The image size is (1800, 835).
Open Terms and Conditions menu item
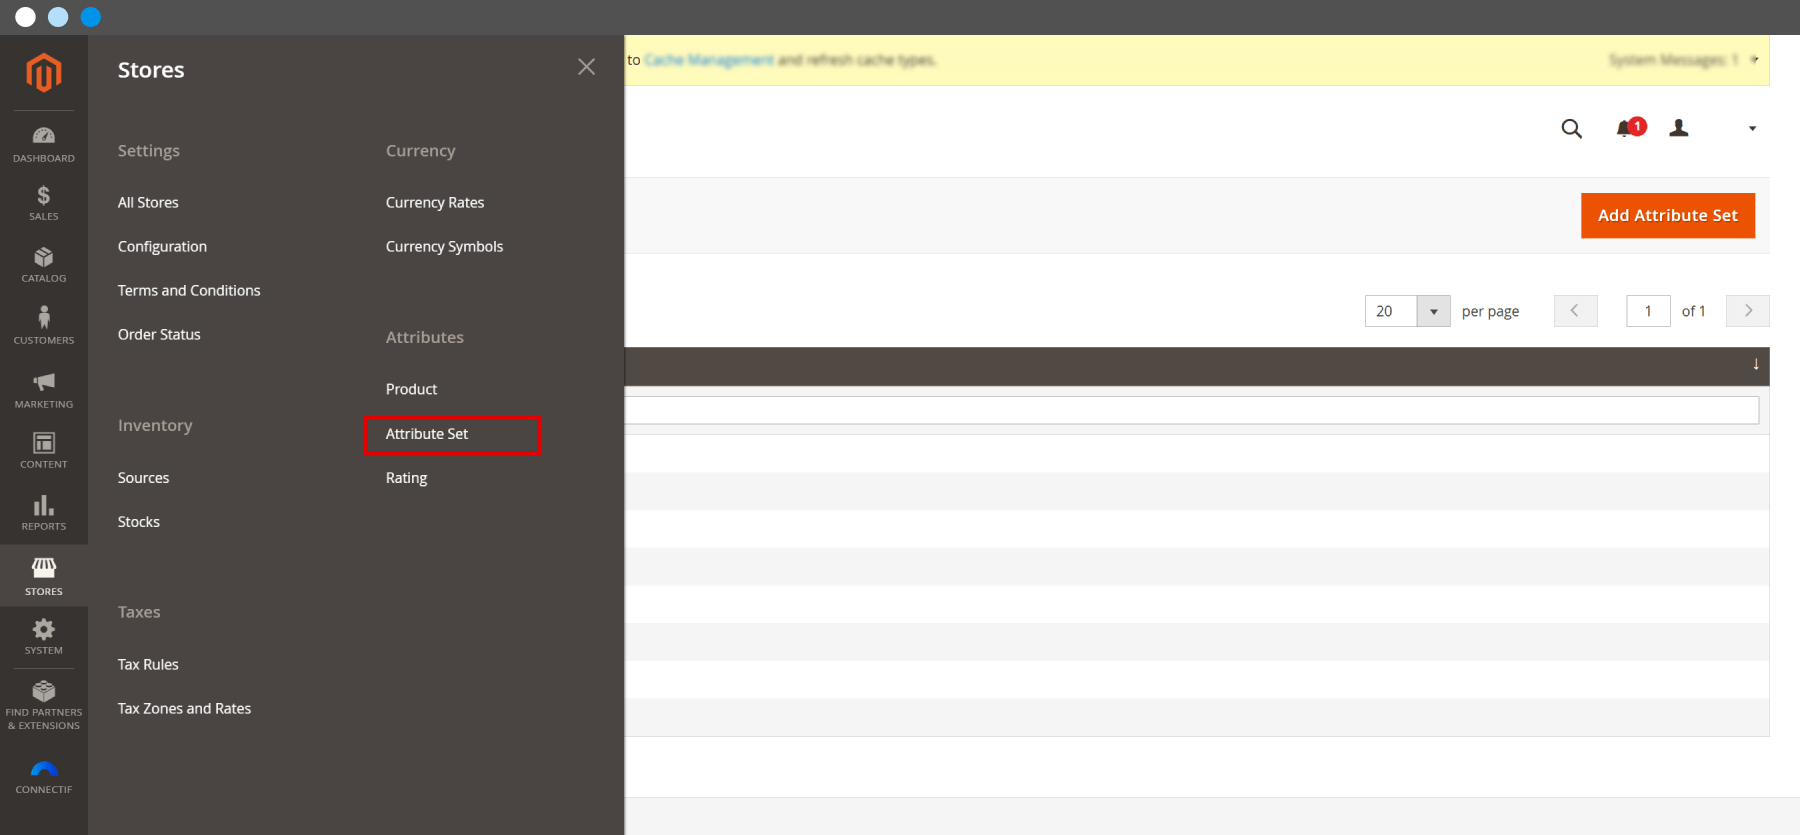189,290
